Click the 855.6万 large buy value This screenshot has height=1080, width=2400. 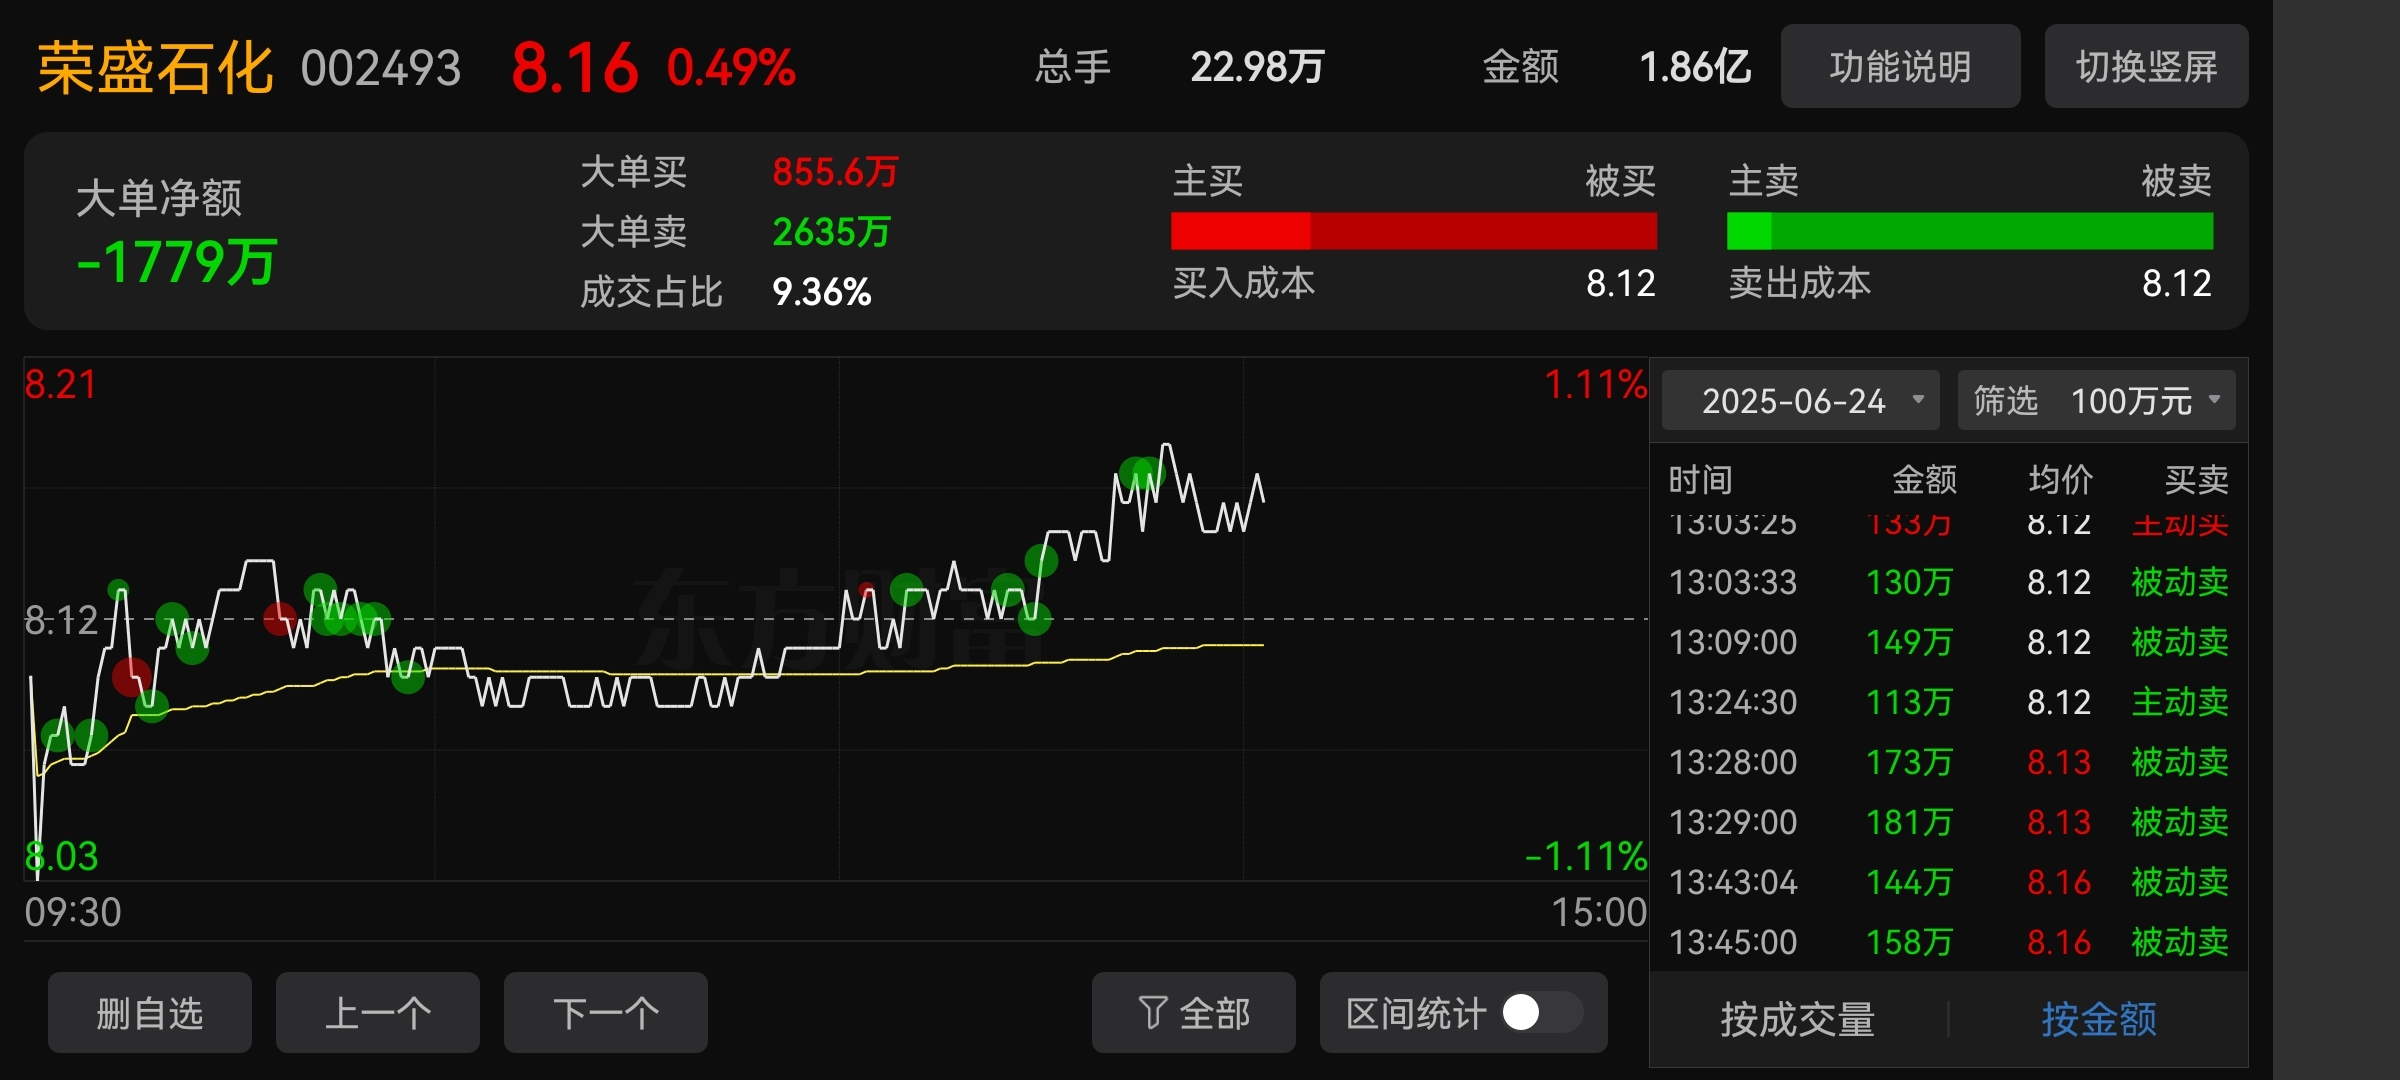835,172
